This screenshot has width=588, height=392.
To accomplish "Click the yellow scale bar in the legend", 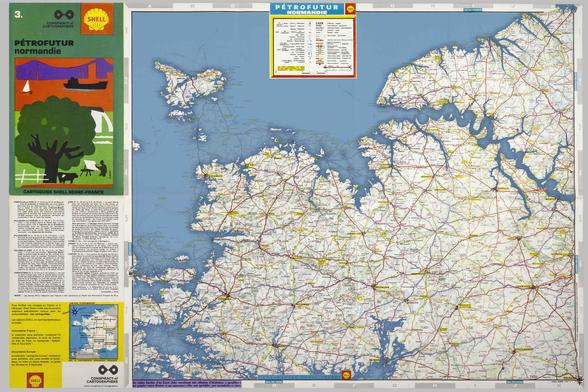I will pos(290,69).
